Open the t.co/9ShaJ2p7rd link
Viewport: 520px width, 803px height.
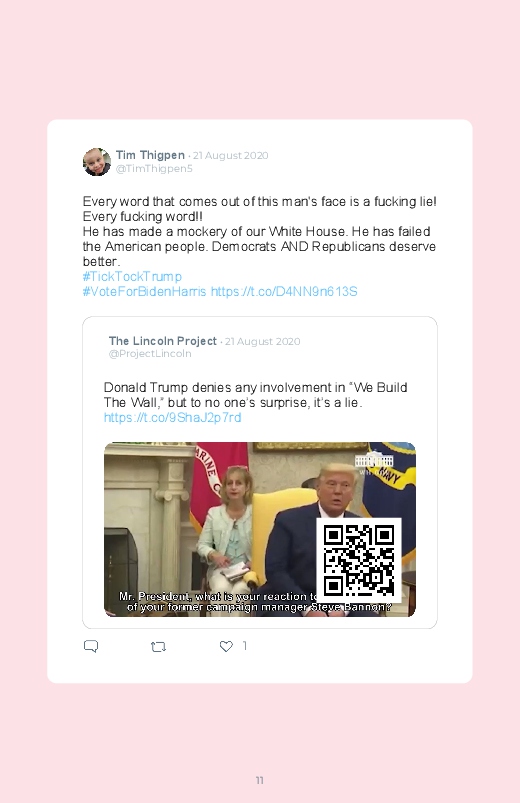(172, 417)
